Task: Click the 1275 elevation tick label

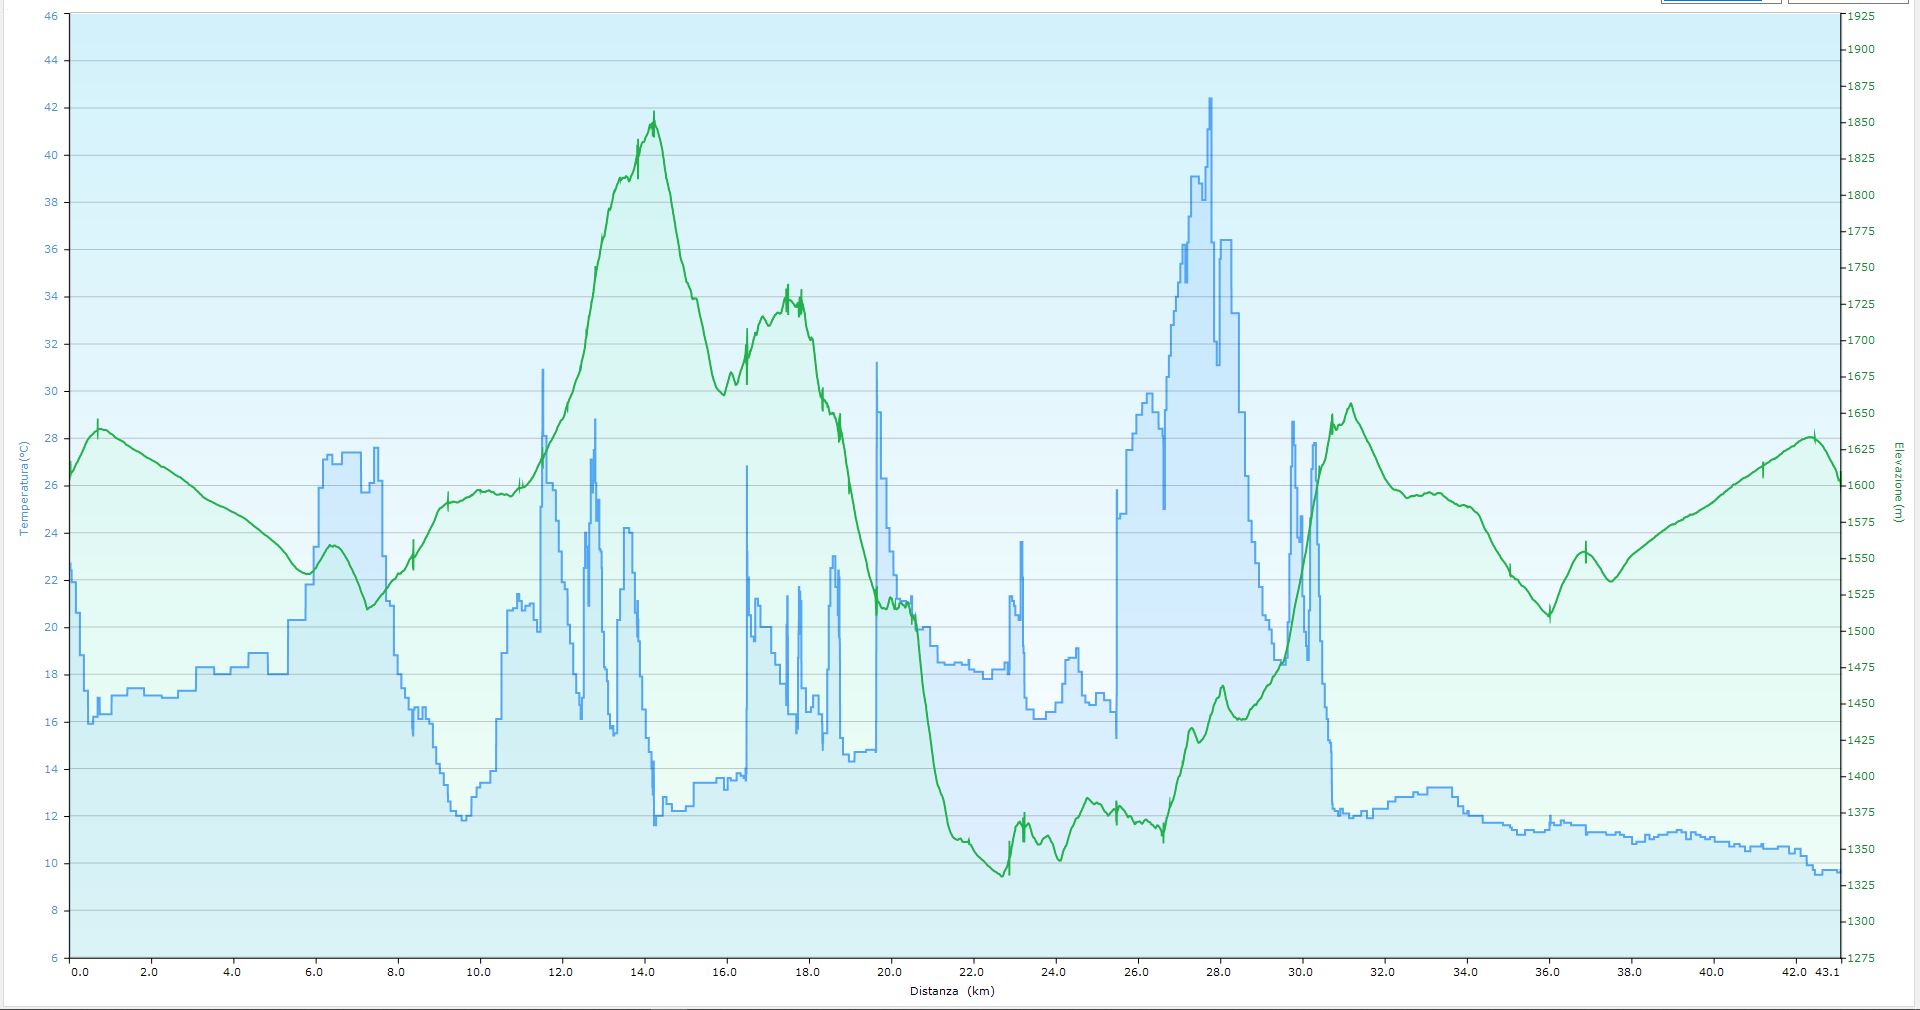Action: coord(1861,958)
